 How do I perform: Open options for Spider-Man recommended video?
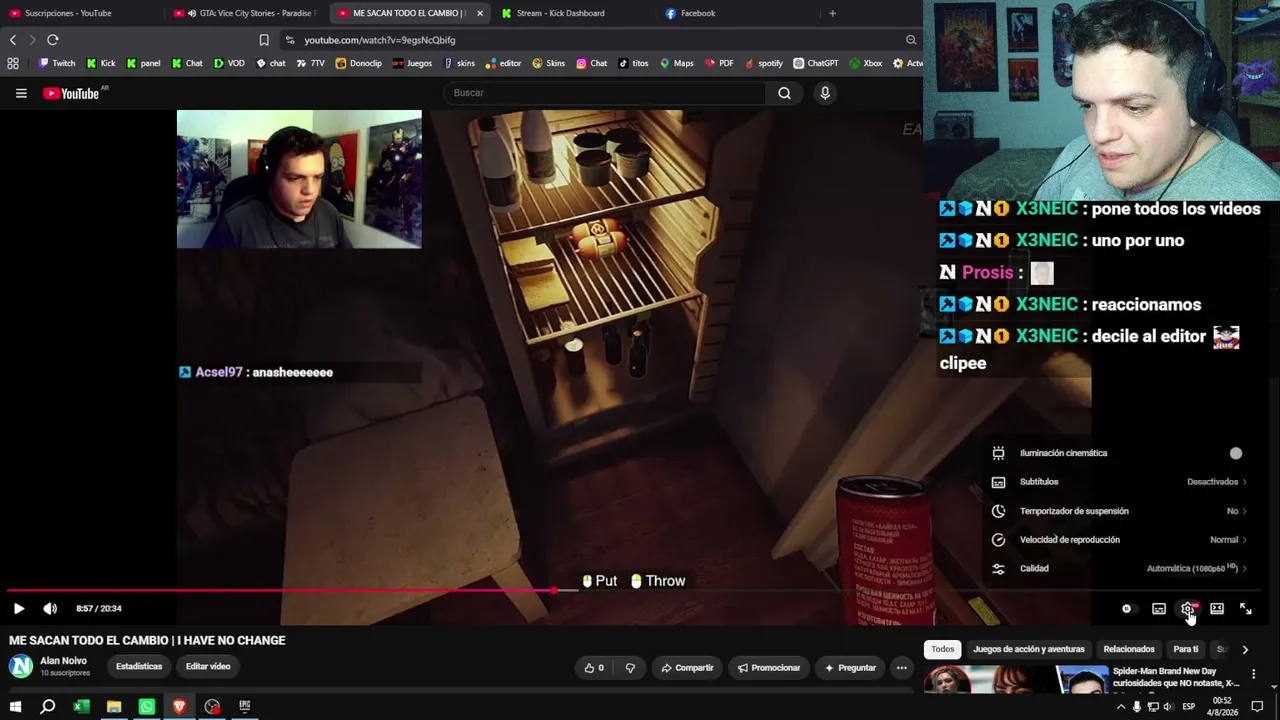pyautogui.click(x=1253, y=674)
